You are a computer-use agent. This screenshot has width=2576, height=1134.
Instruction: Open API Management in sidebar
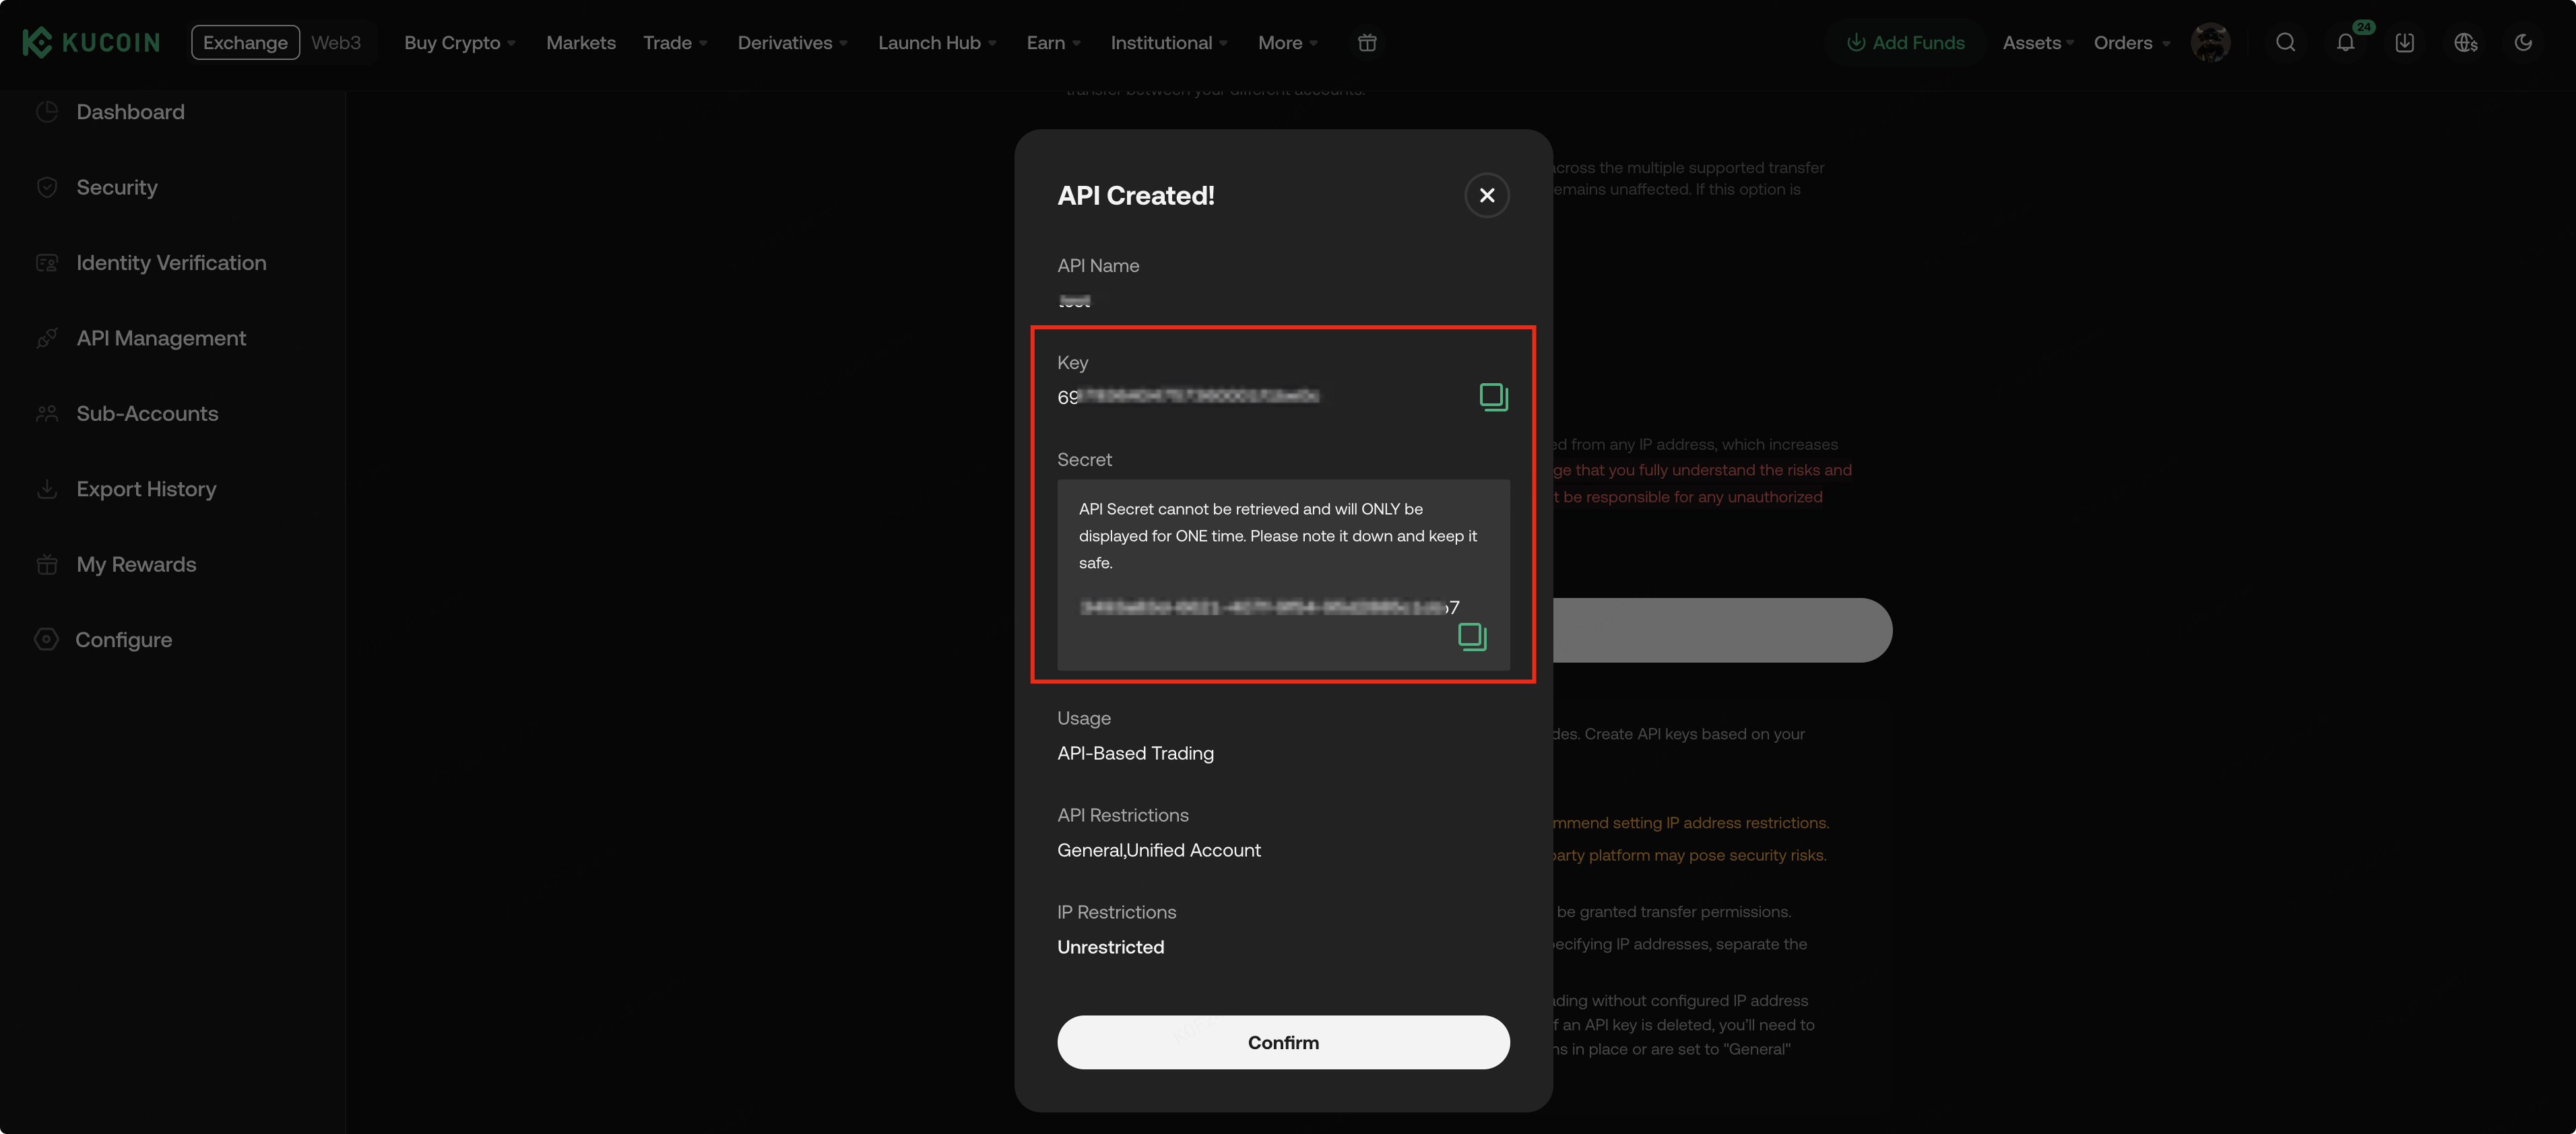[x=161, y=338]
